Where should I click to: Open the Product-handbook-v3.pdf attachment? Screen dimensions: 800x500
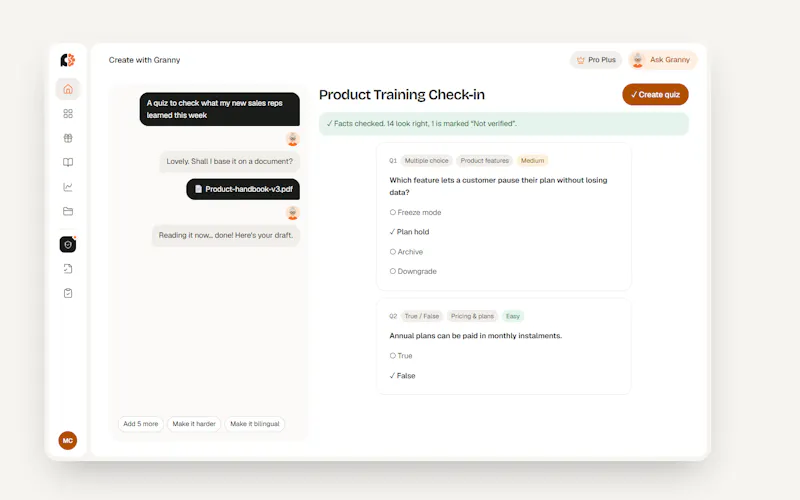coord(243,189)
